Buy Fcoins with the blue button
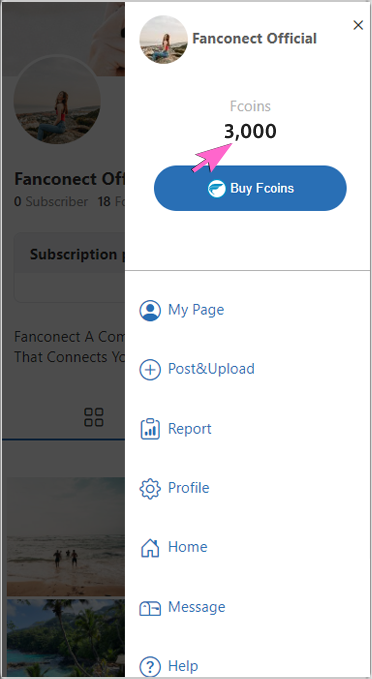372x679 pixels. pos(250,188)
